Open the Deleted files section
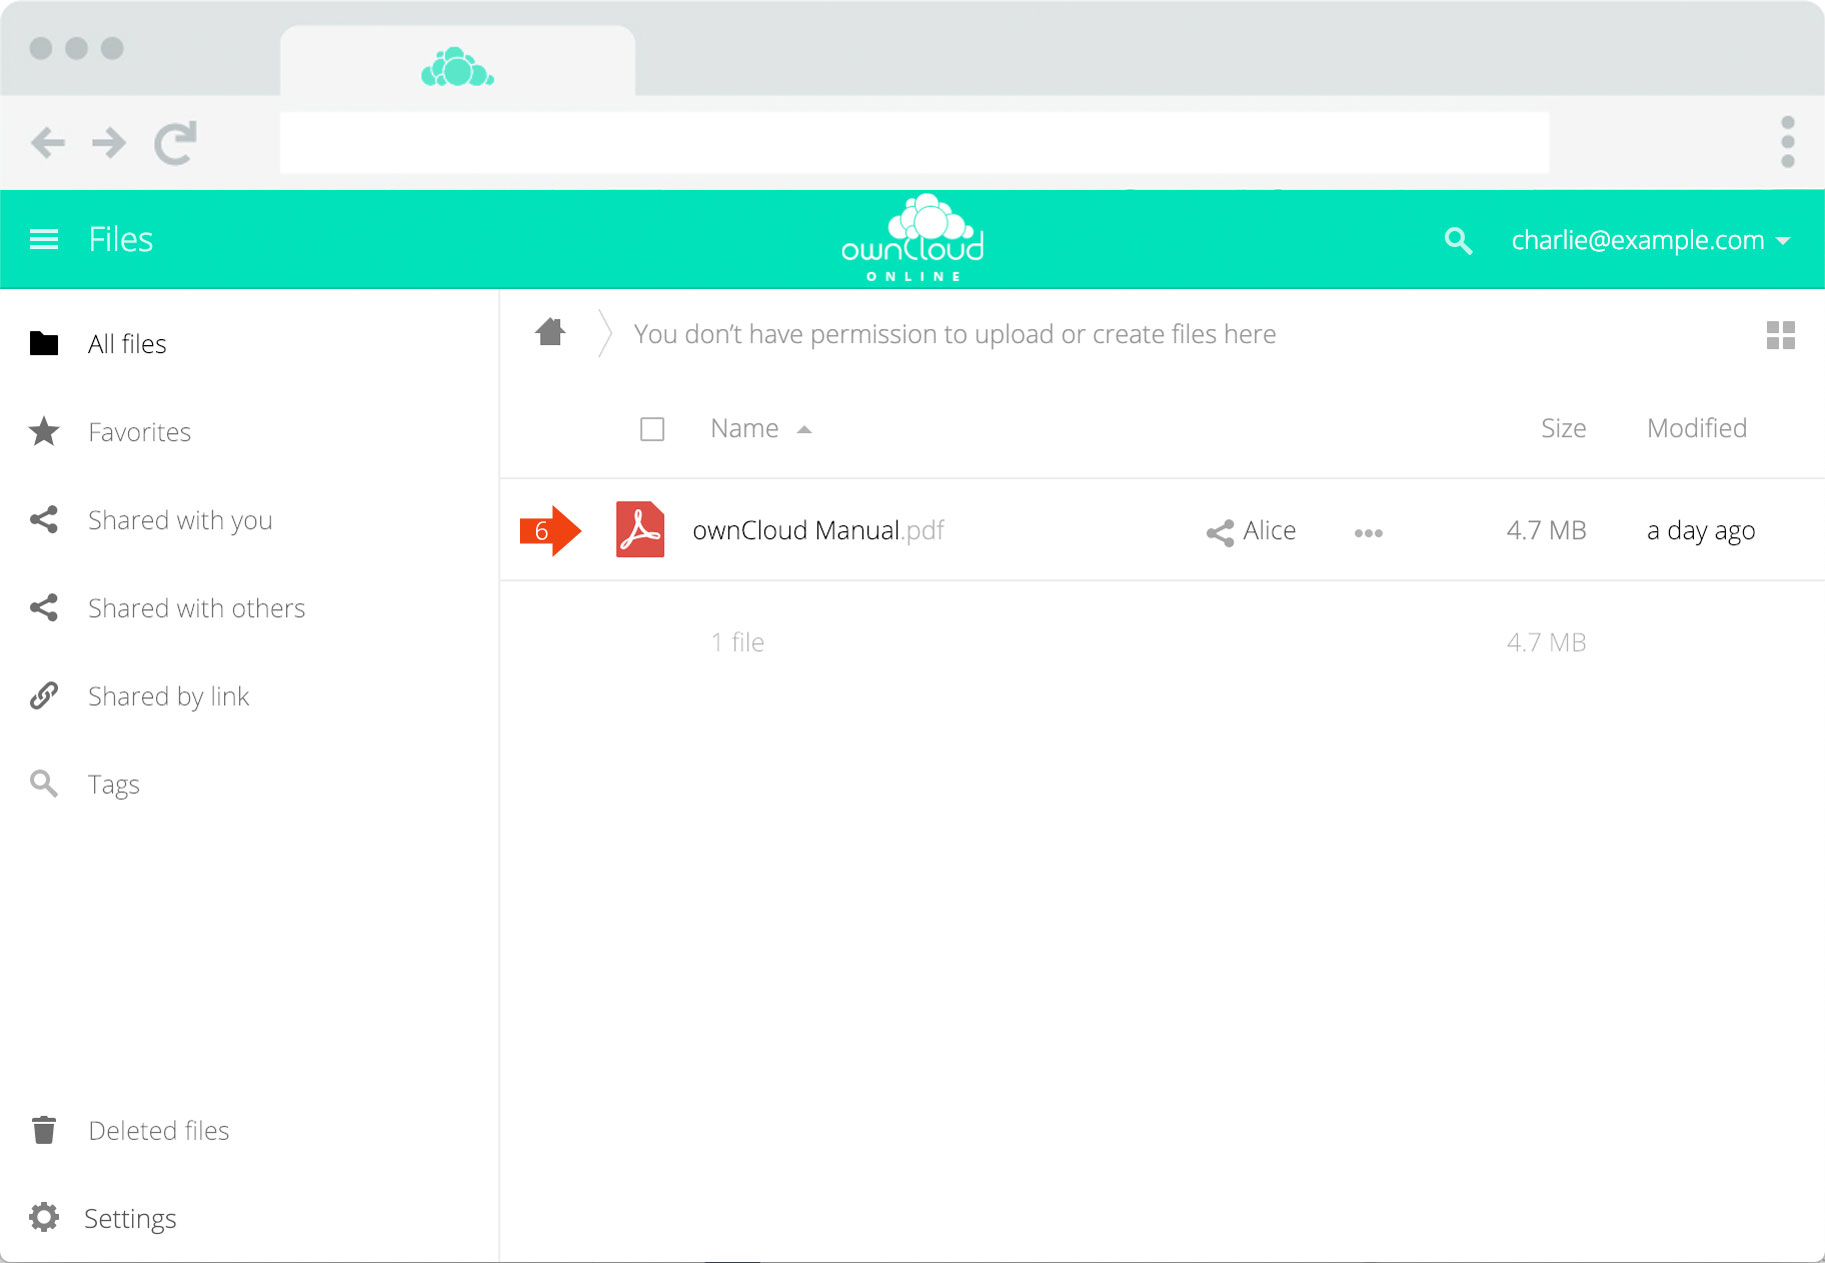 [x=158, y=1130]
